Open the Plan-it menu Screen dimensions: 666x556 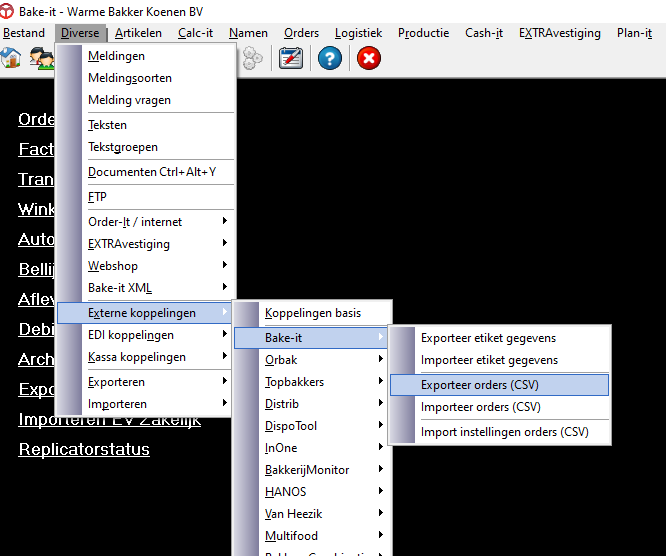pos(634,33)
